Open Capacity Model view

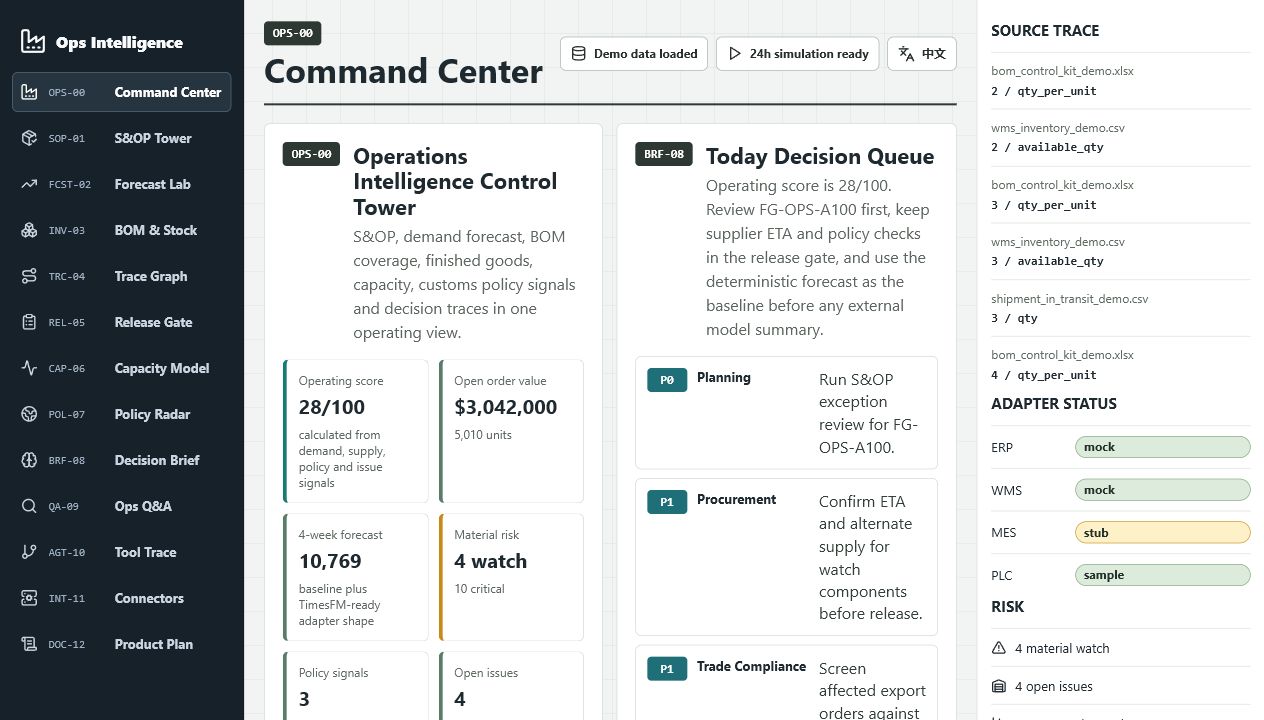pyautogui.click(x=122, y=368)
